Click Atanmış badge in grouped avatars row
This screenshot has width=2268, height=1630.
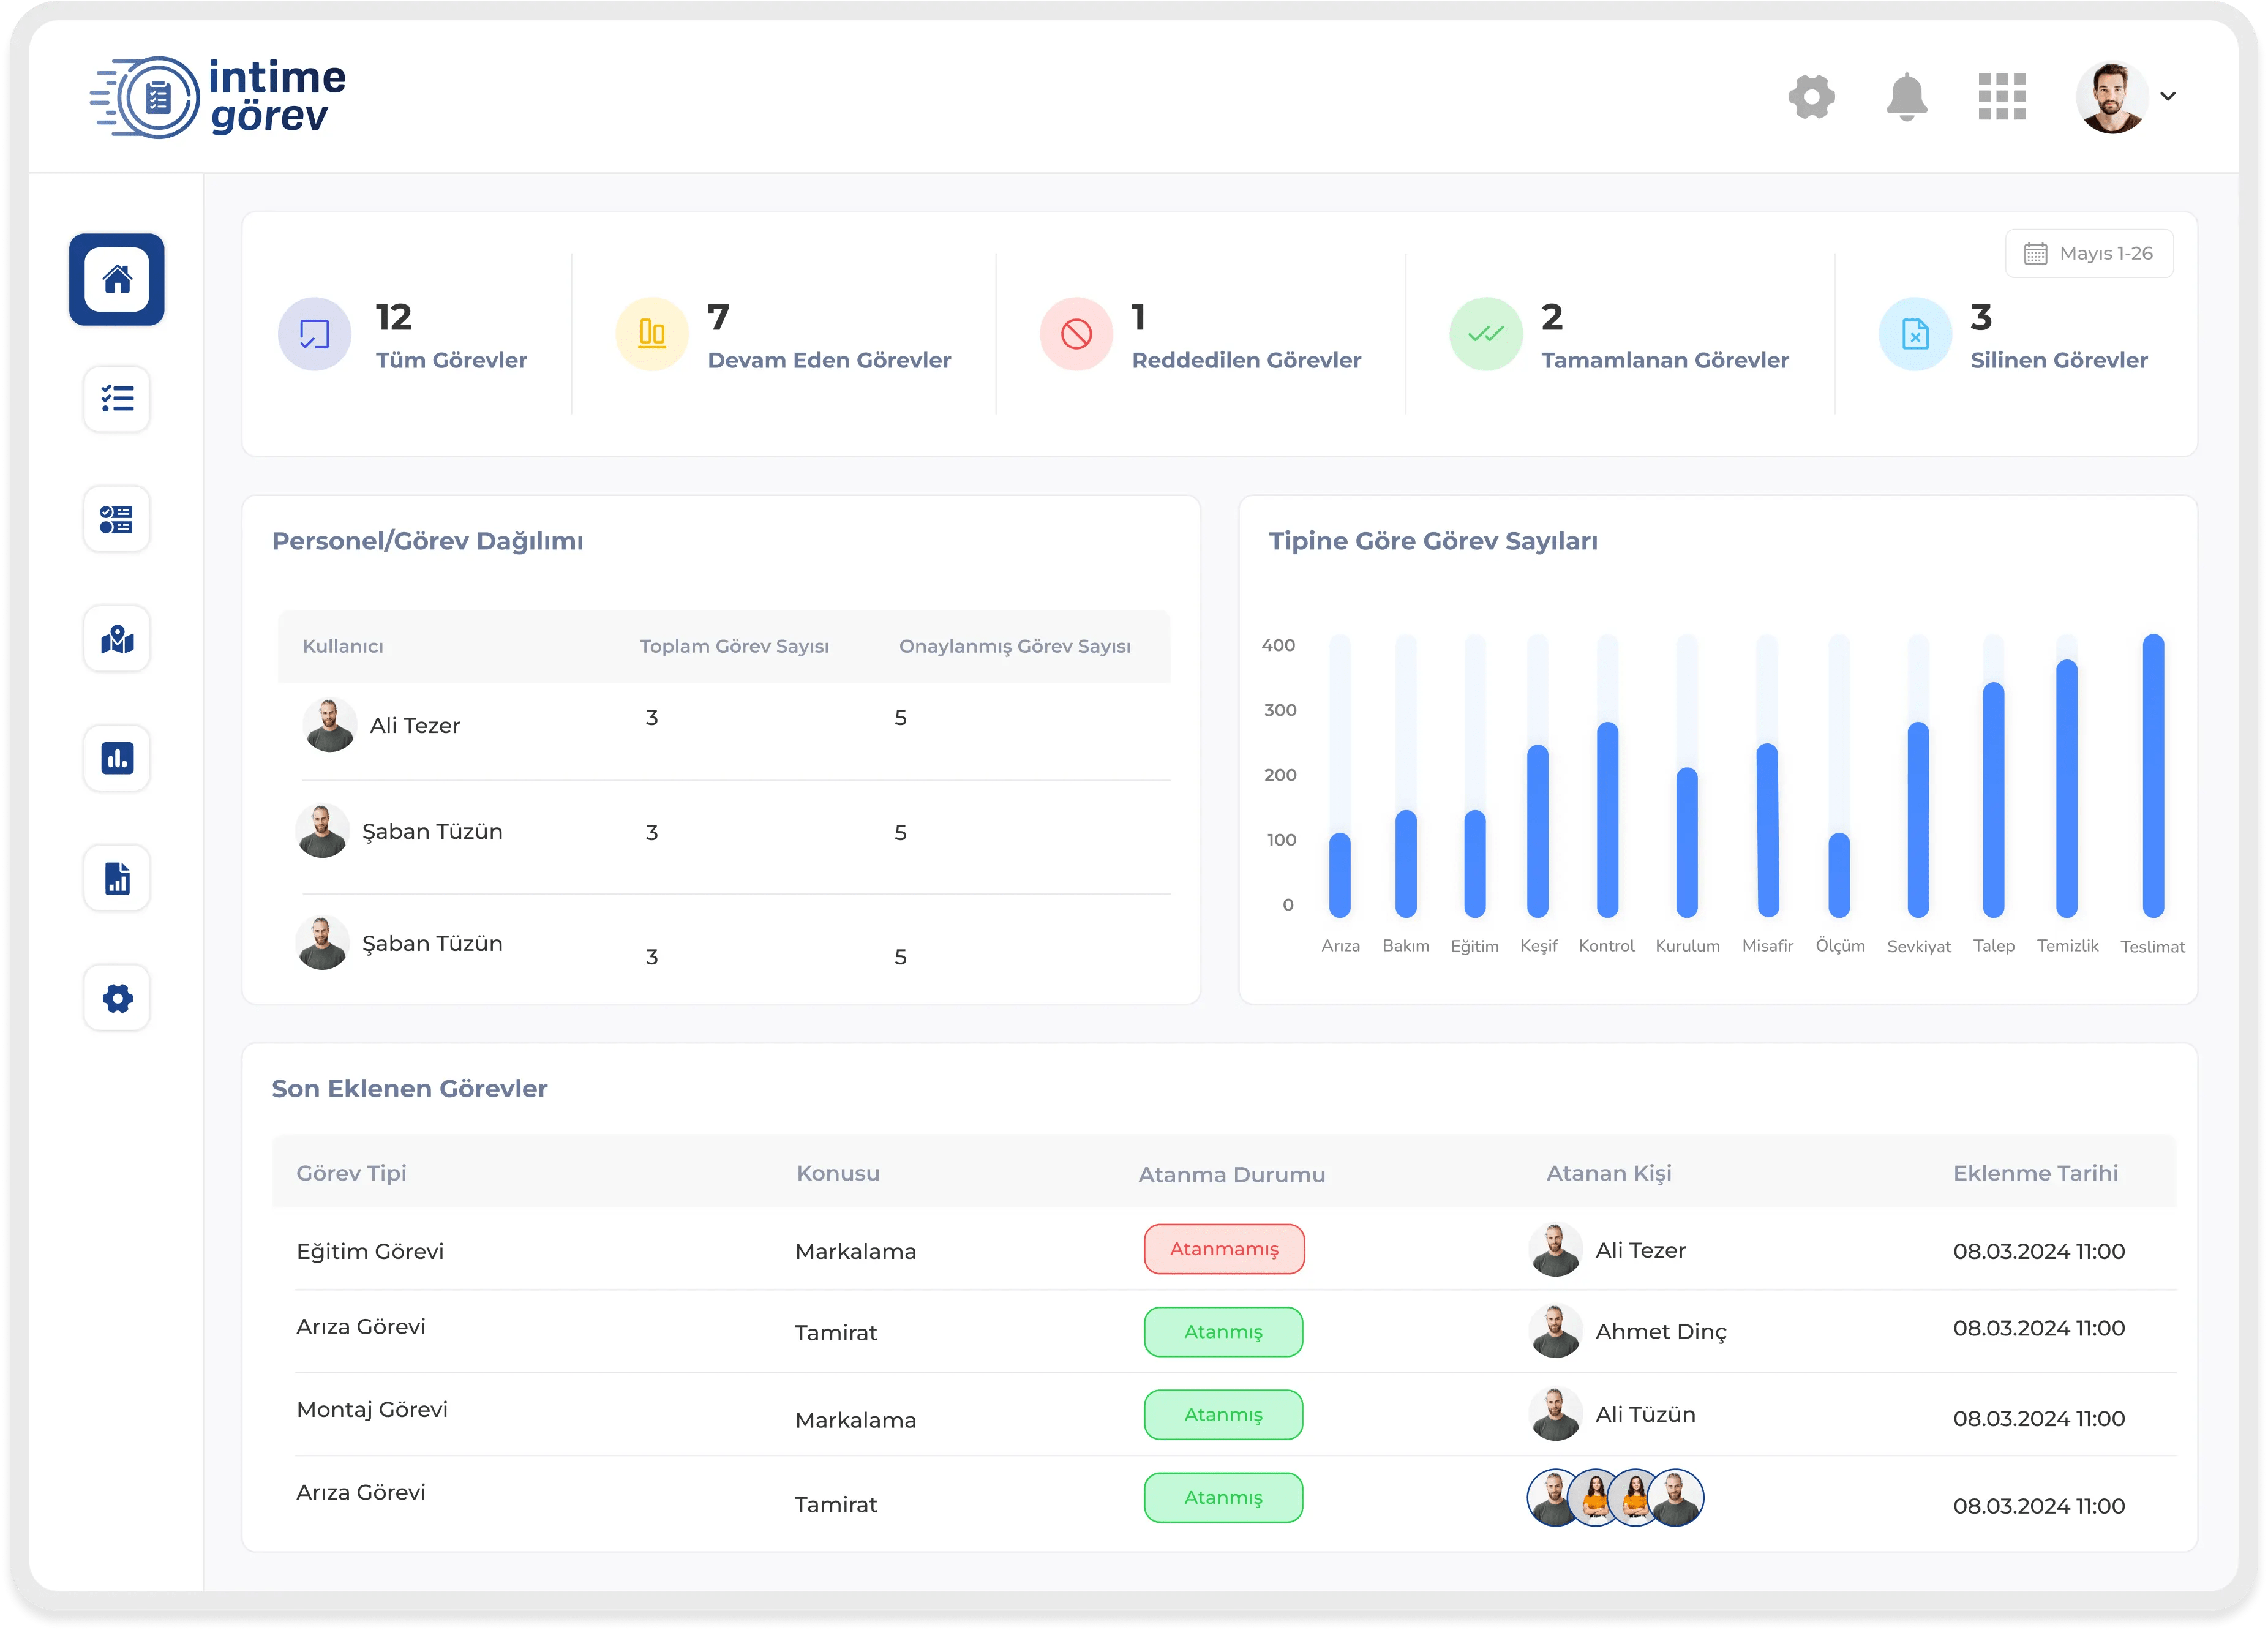click(1224, 1498)
